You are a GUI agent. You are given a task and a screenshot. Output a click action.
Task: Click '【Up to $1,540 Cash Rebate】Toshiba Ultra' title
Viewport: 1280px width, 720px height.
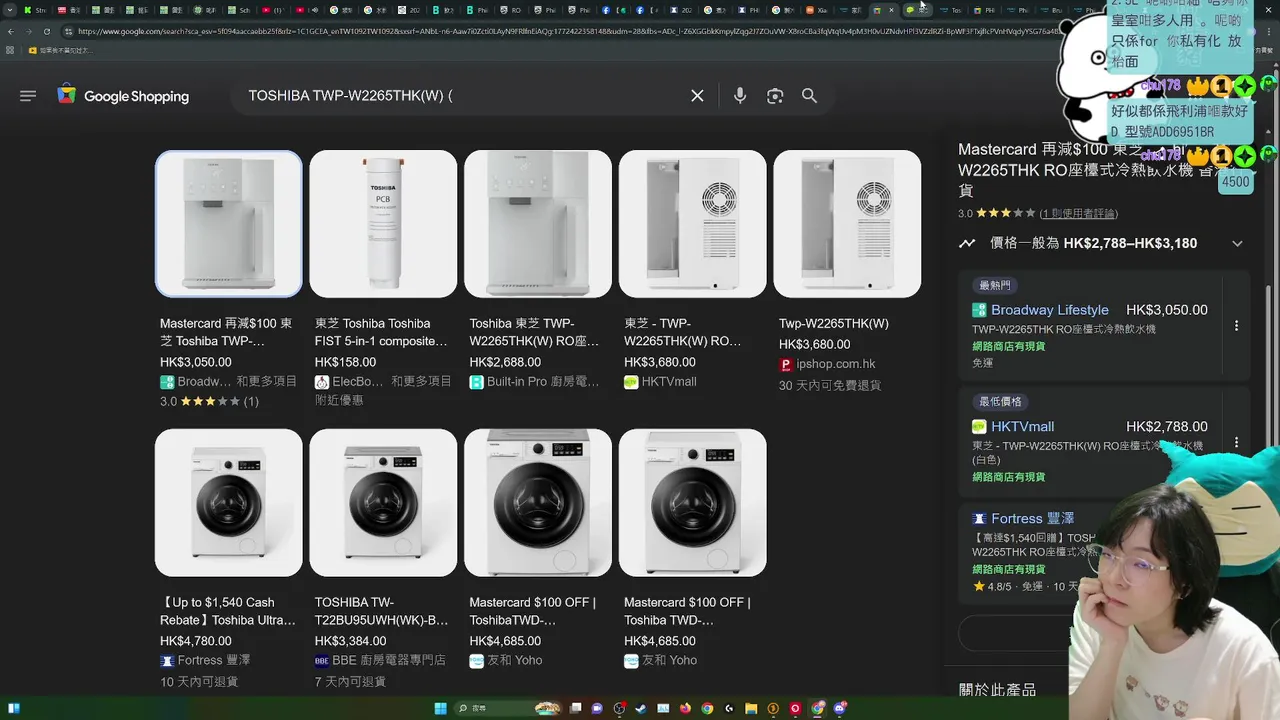pyautogui.click(x=228, y=611)
